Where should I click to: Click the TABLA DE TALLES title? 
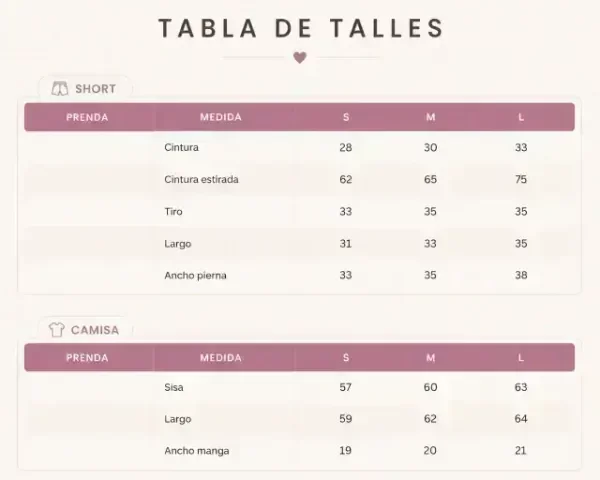click(301, 28)
